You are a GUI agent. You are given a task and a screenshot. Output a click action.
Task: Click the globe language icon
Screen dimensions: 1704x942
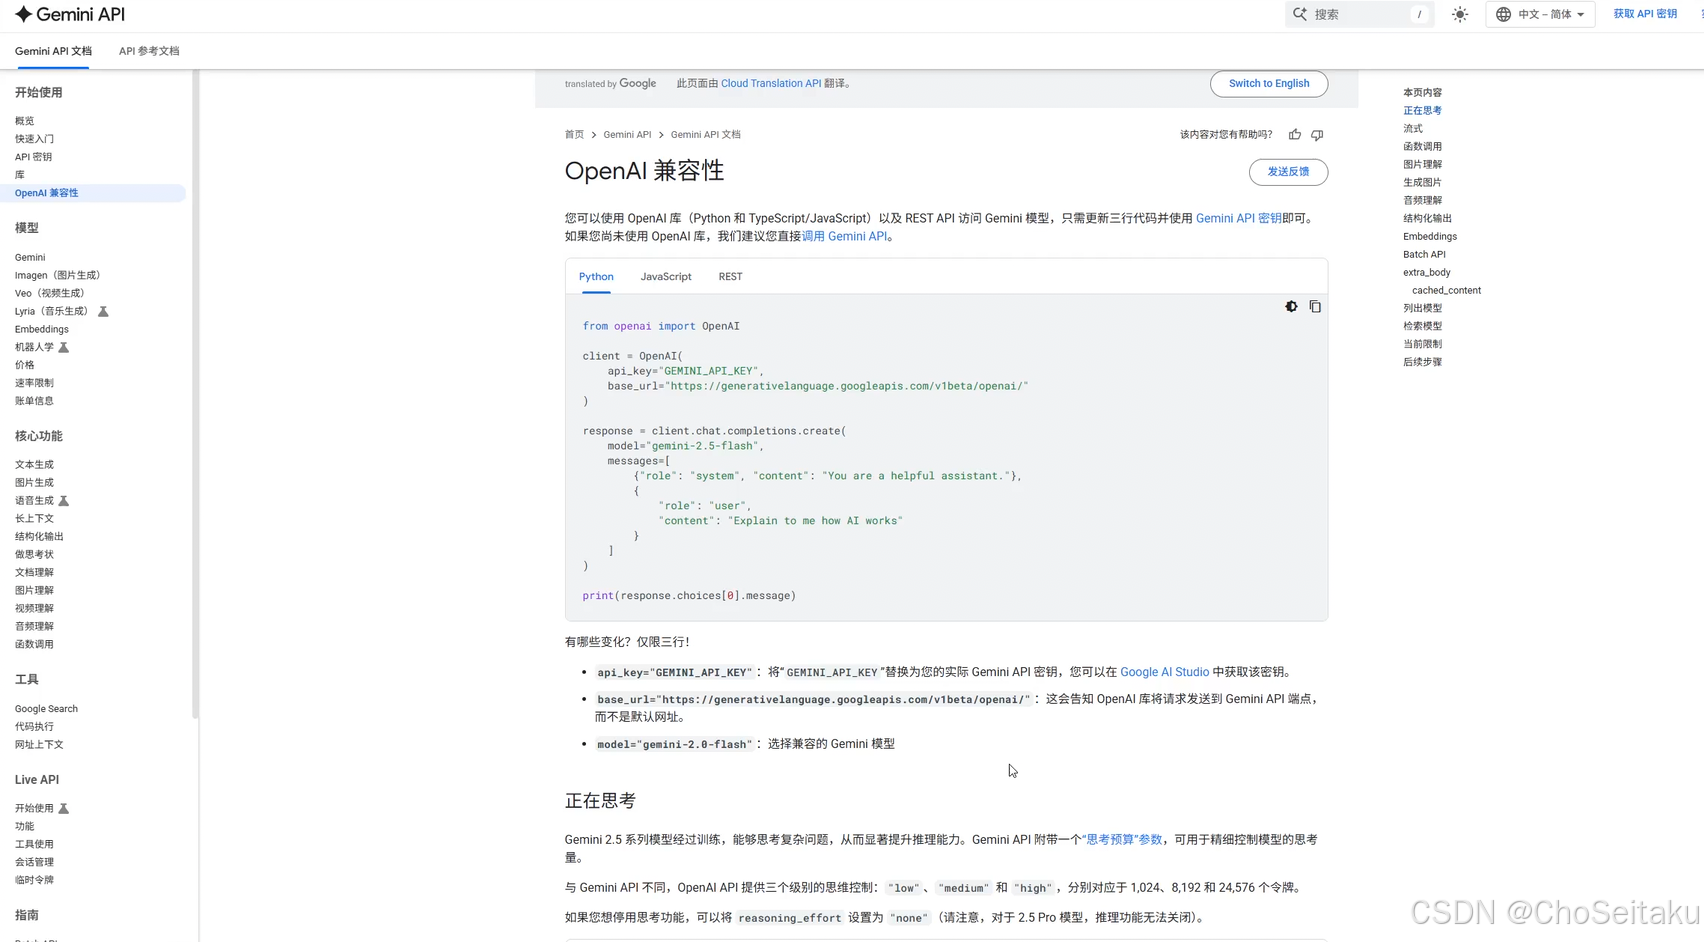click(x=1503, y=14)
